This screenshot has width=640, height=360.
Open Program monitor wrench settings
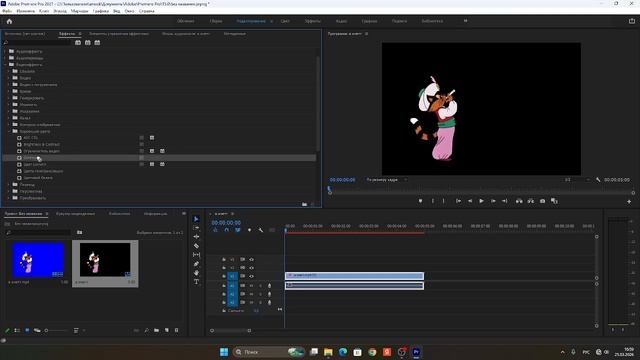pos(598,180)
